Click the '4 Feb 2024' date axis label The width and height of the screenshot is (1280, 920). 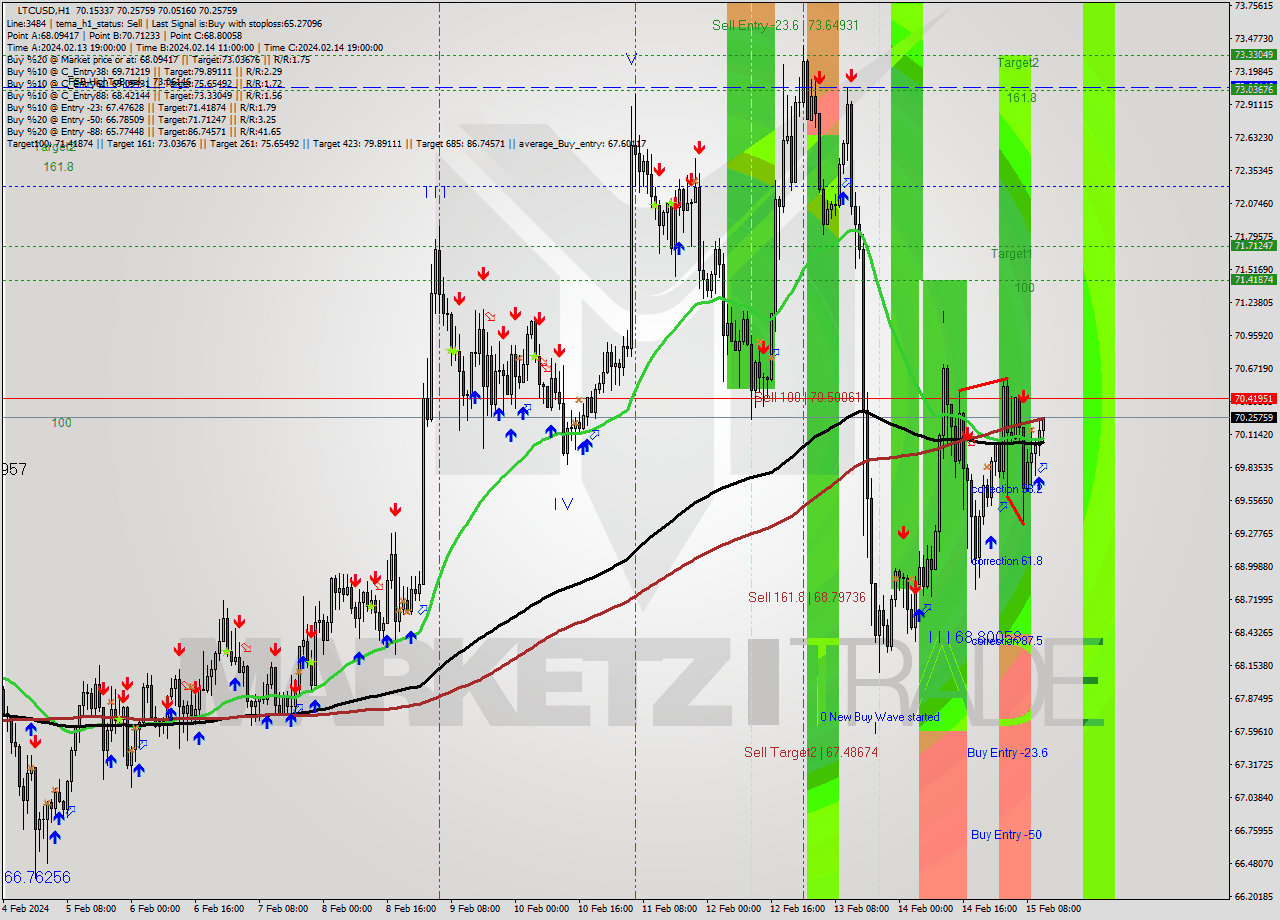pyautogui.click(x=26, y=910)
